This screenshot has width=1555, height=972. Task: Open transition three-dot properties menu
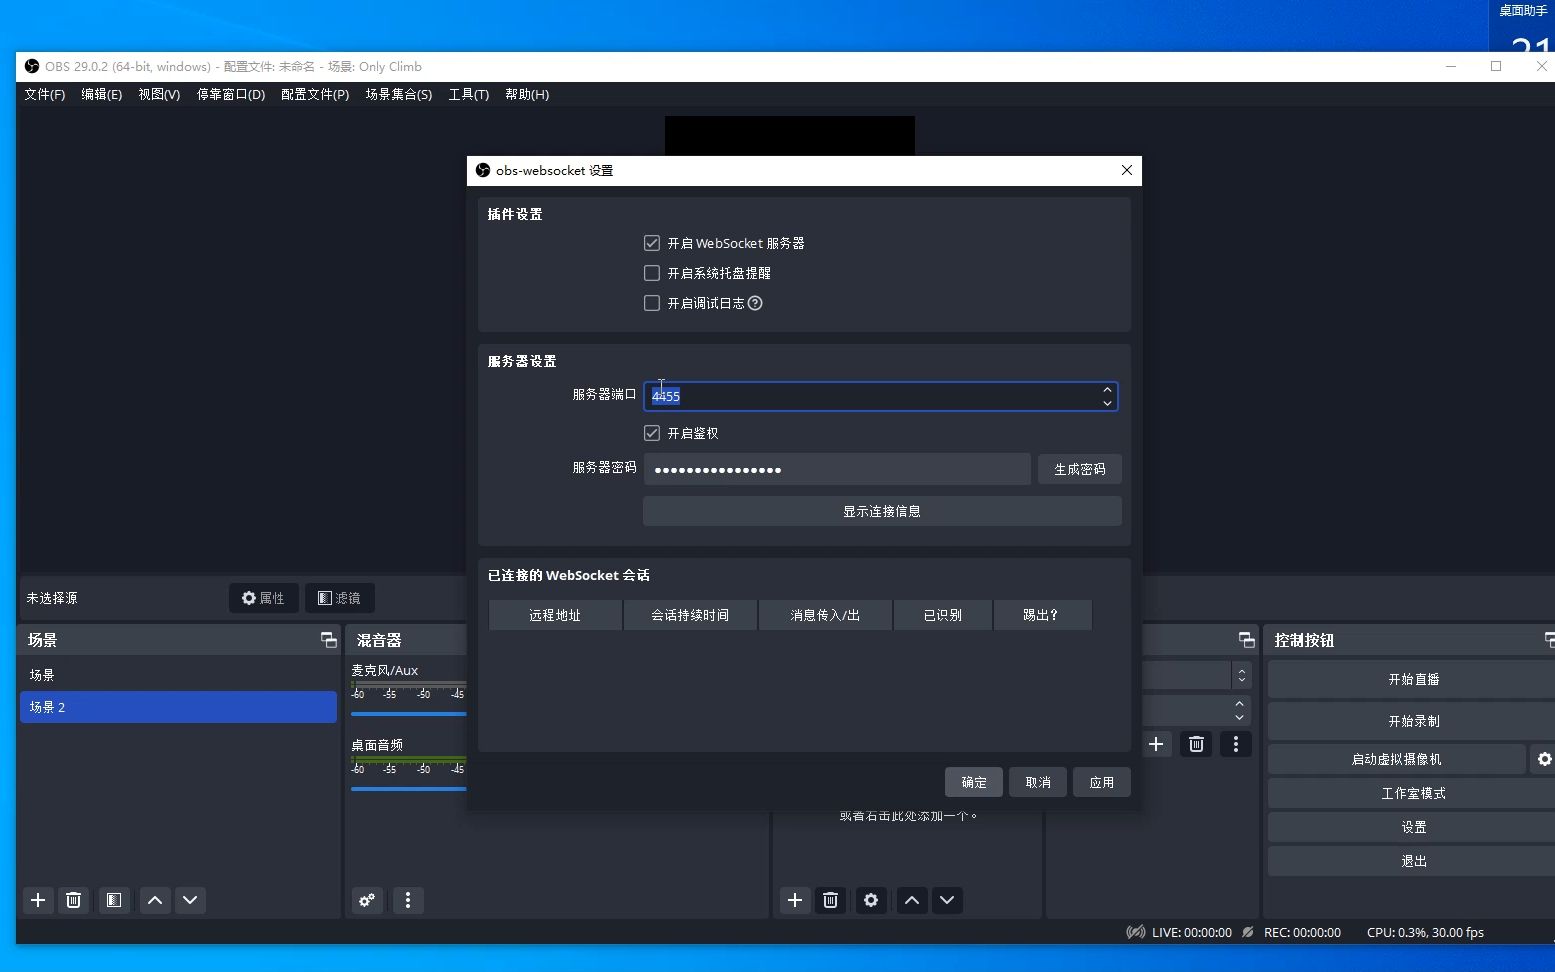click(x=1236, y=744)
